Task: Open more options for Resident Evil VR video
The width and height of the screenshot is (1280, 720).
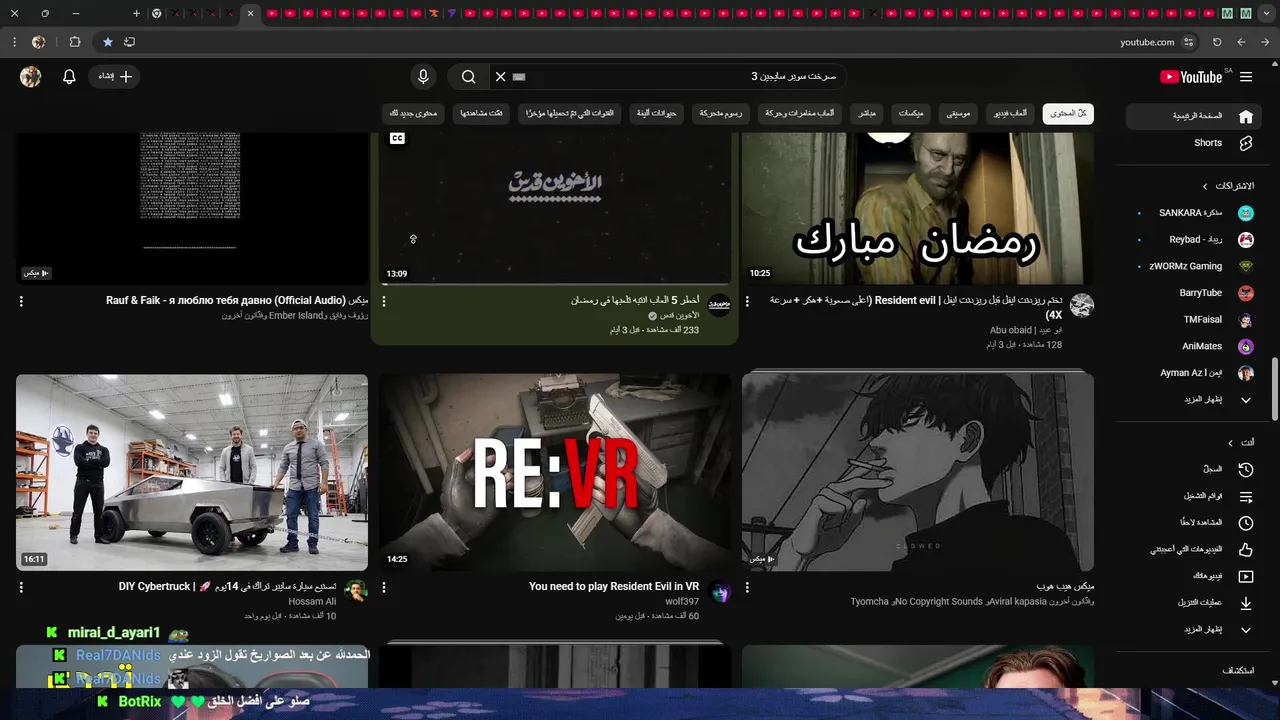Action: [384, 588]
